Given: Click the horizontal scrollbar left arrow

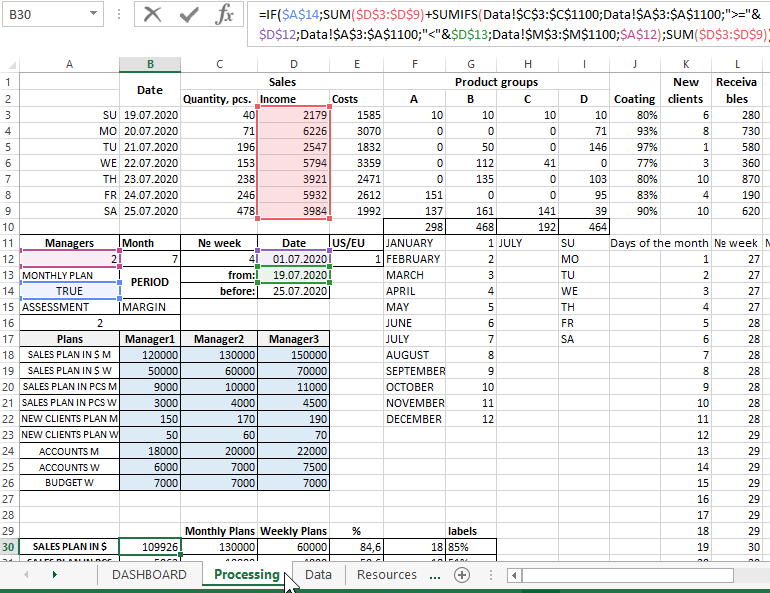Looking at the screenshot, I should [x=515, y=575].
